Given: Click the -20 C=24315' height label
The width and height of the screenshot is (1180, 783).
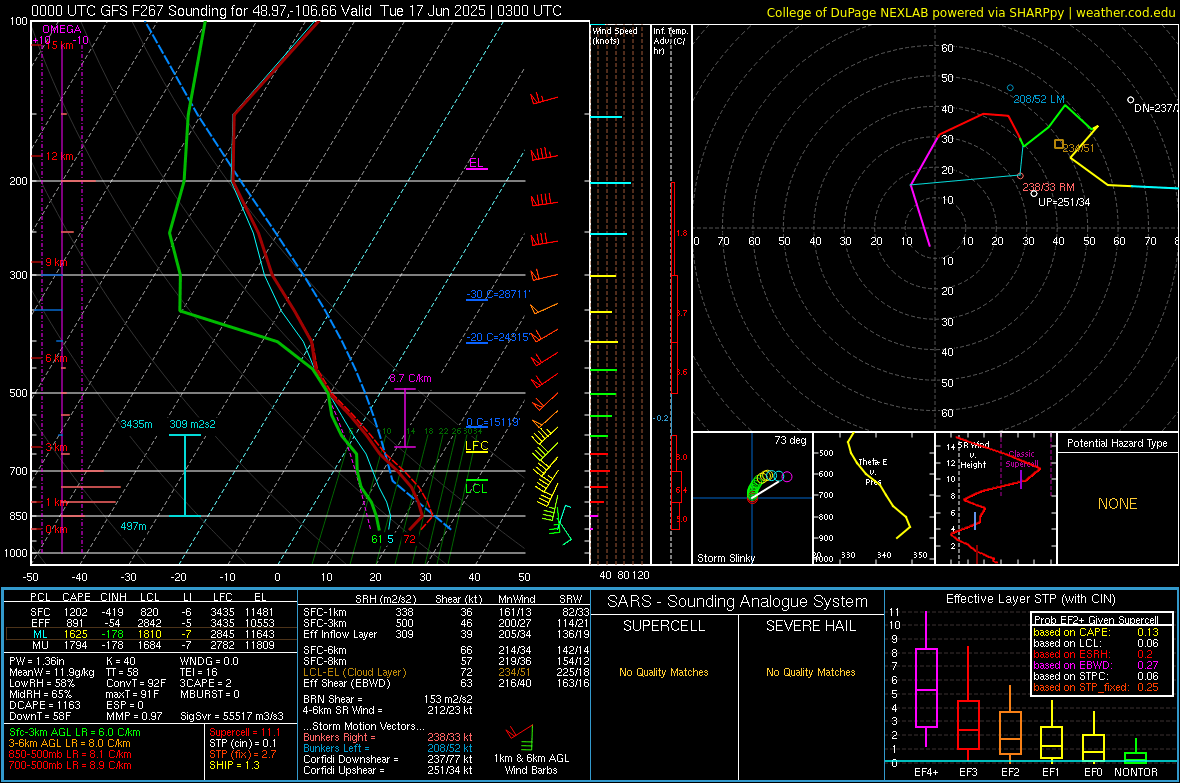Looking at the screenshot, I should [498, 337].
